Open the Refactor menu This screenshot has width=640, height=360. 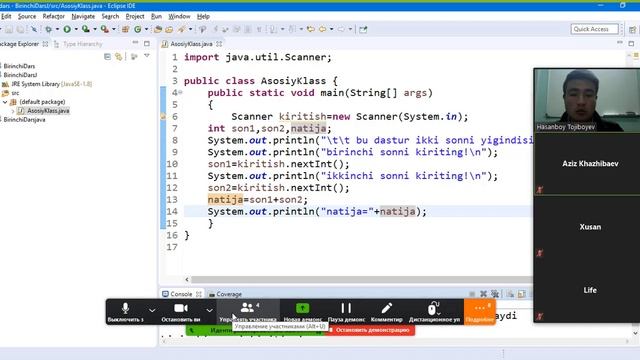coord(53,16)
